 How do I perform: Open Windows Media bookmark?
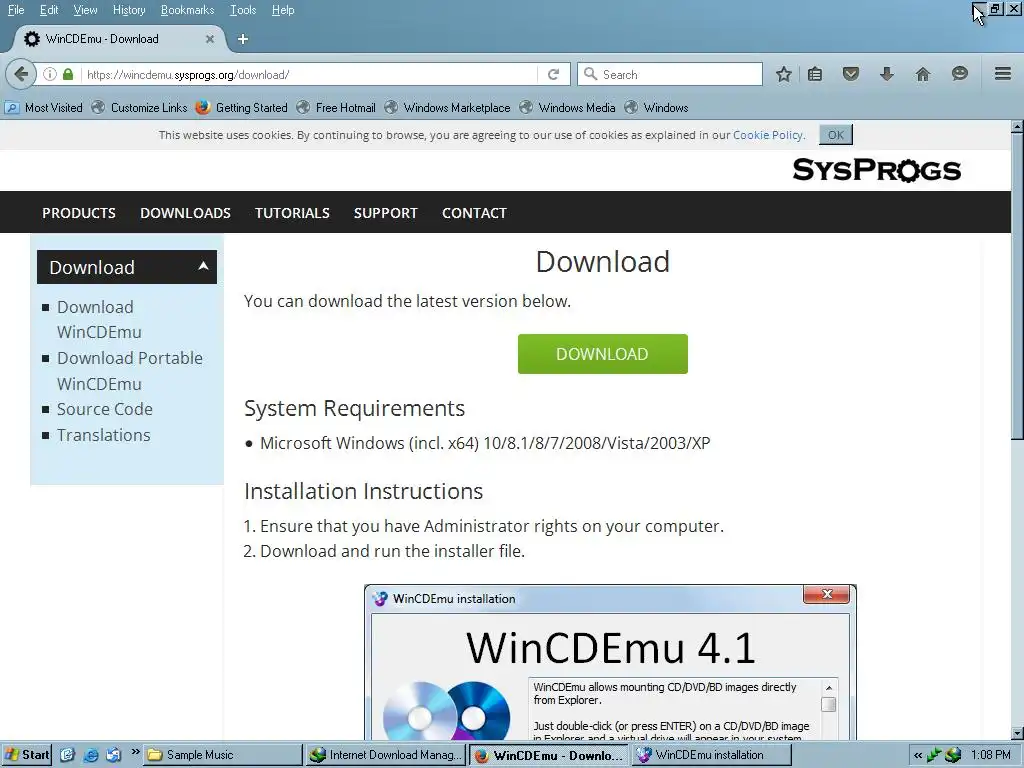(567, 108)
